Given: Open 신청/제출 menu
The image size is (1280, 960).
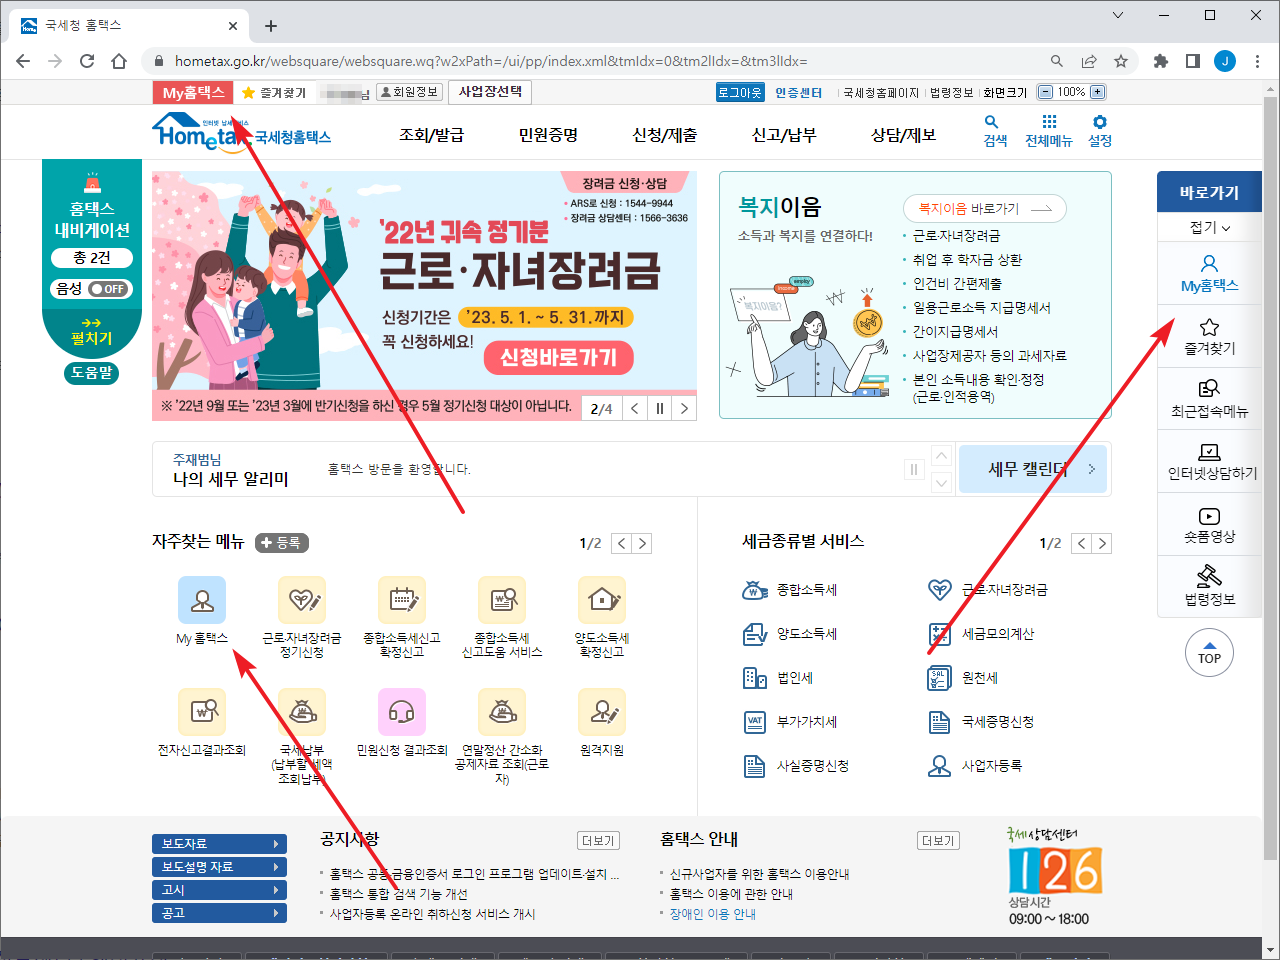Looking at the screenshot, I should pos(665,135).
